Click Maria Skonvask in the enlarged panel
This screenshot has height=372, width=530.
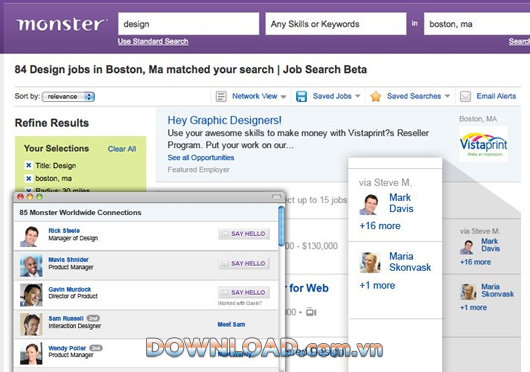pos(410,262)
